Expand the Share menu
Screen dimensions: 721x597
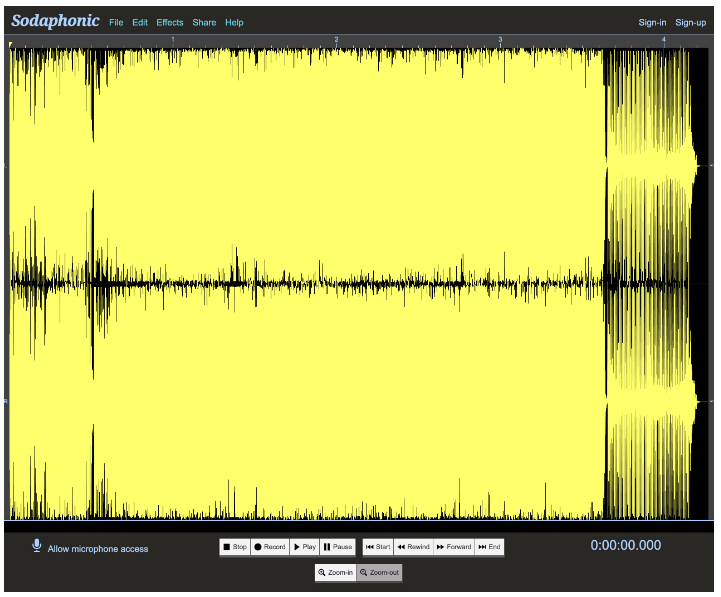coord(204,22)
